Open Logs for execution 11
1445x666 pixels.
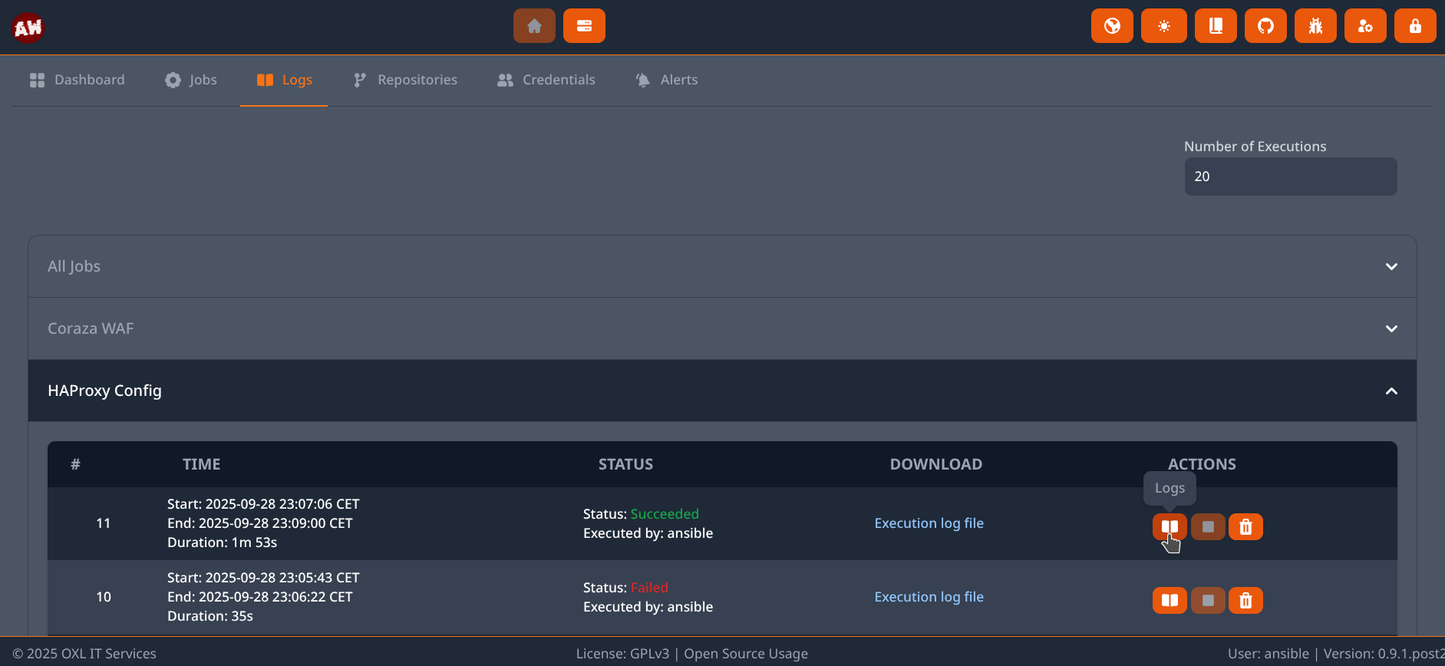(1169, 526)
